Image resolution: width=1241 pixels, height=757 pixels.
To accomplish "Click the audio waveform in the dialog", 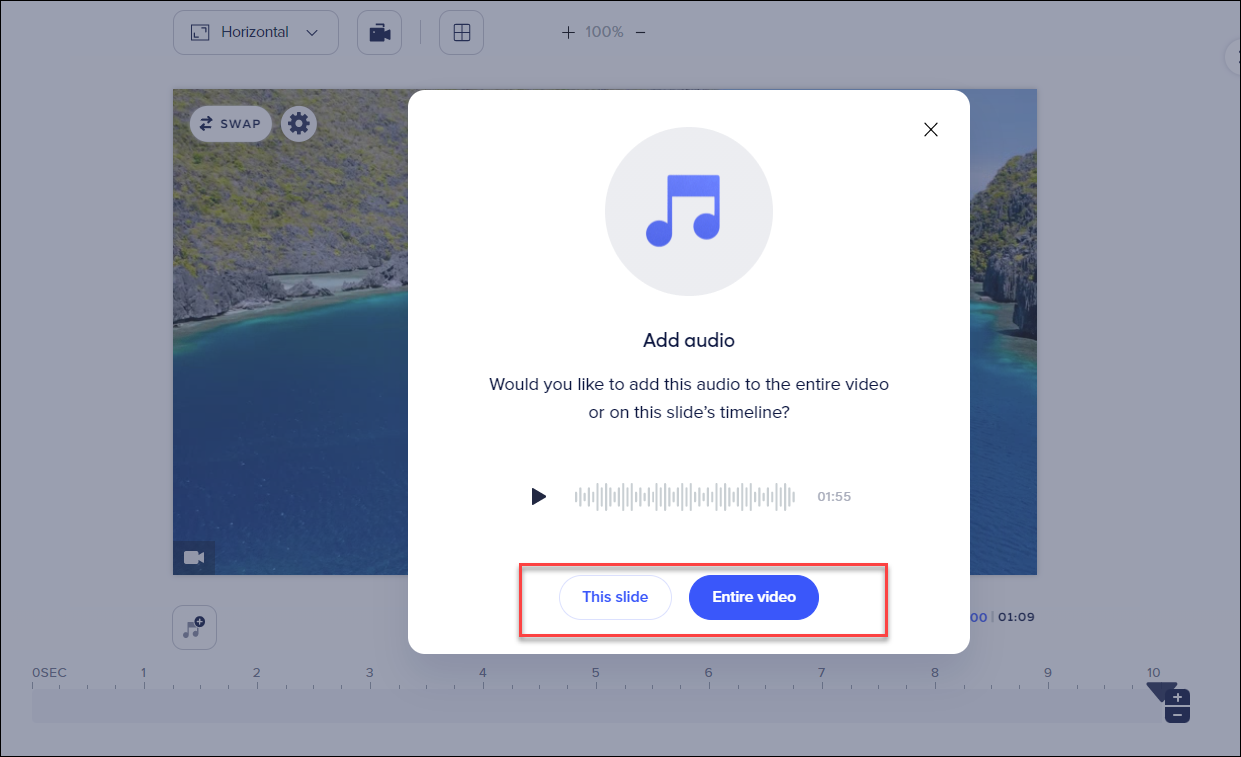I will [x=684, y=496].
